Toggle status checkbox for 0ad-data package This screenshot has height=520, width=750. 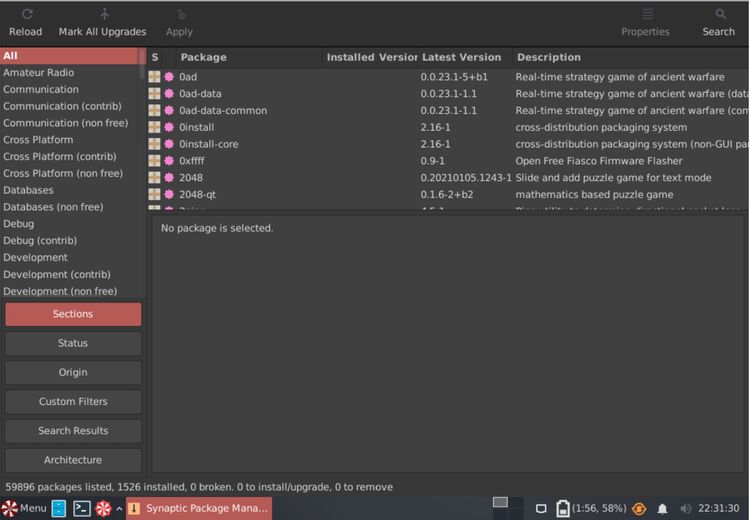point(154,93)
